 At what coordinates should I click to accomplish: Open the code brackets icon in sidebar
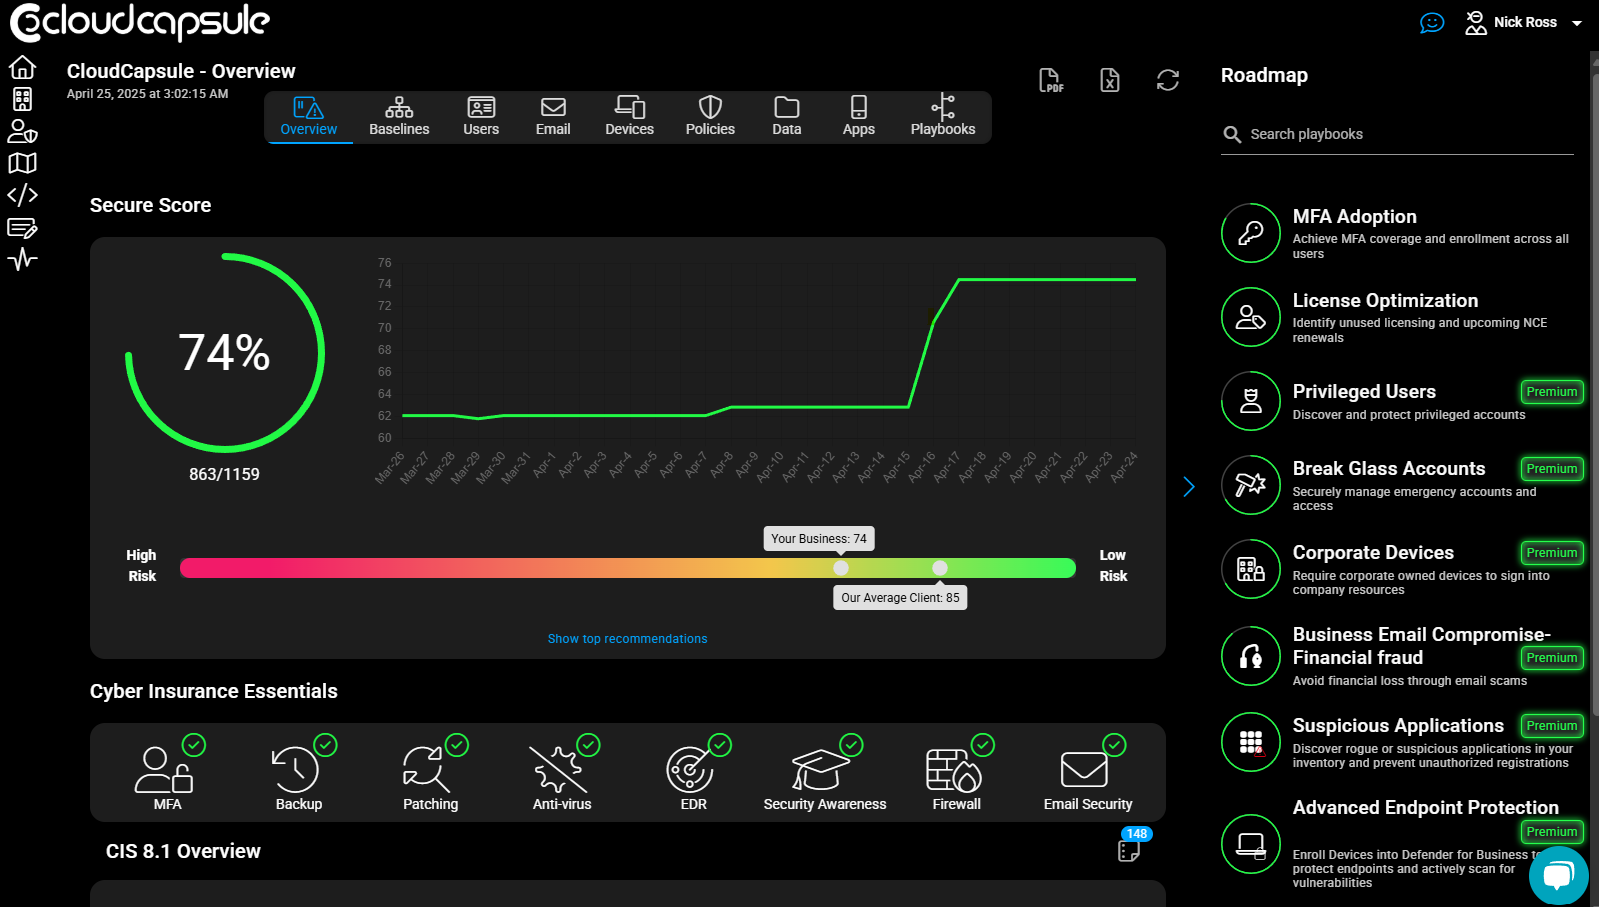(22, 195)
